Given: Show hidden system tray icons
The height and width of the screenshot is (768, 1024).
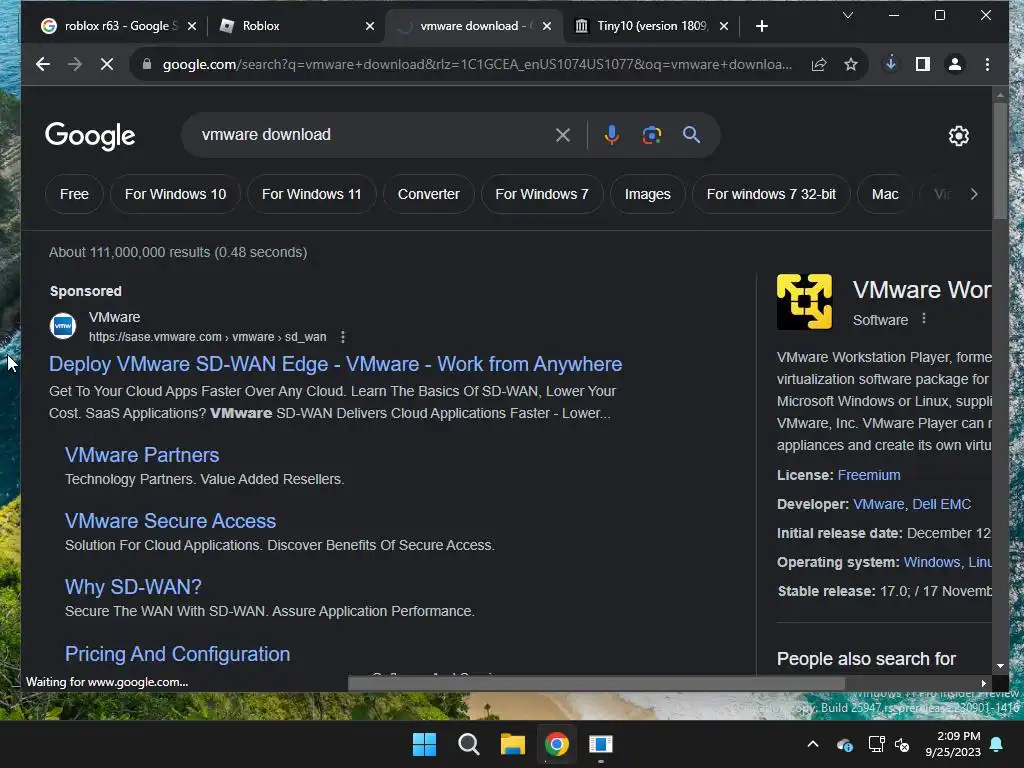Looking at the screenshot, I should coord(812,744).
